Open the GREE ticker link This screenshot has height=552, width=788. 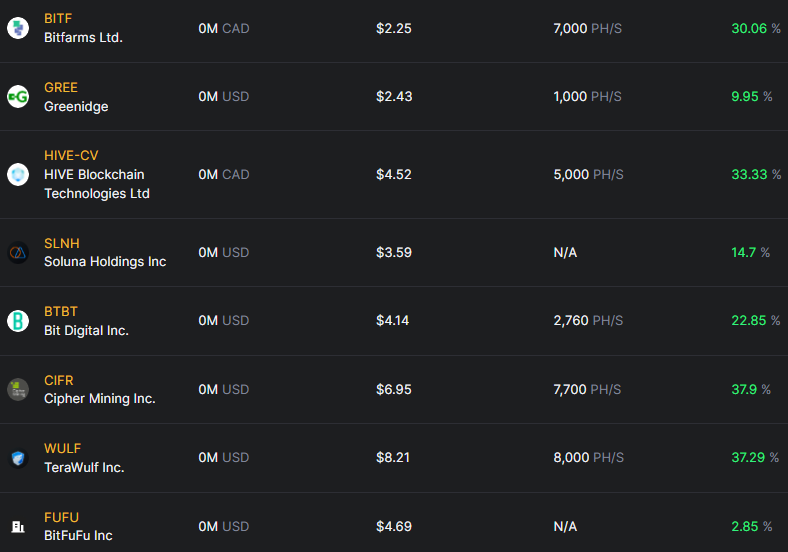pyautogui.click(x=61, y=87)
